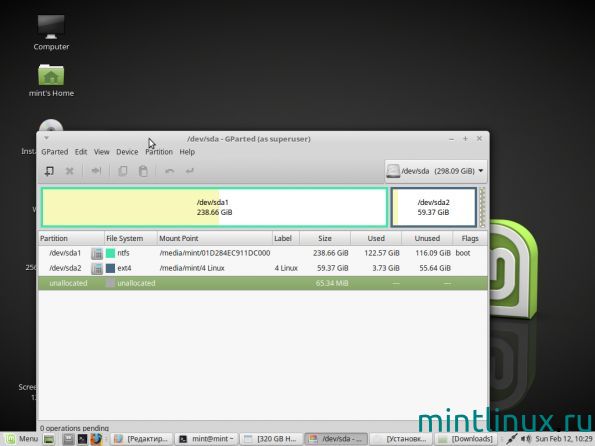Click the mounted-lock icon on /dev/sda1 row
595x446 pixels.
(97, 253)
